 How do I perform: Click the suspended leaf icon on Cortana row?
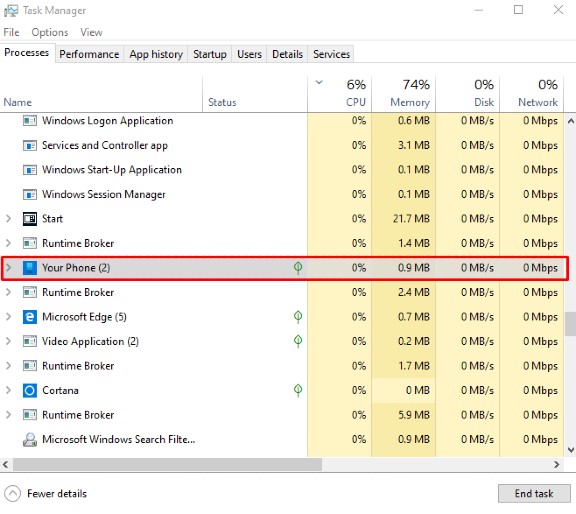298,390
